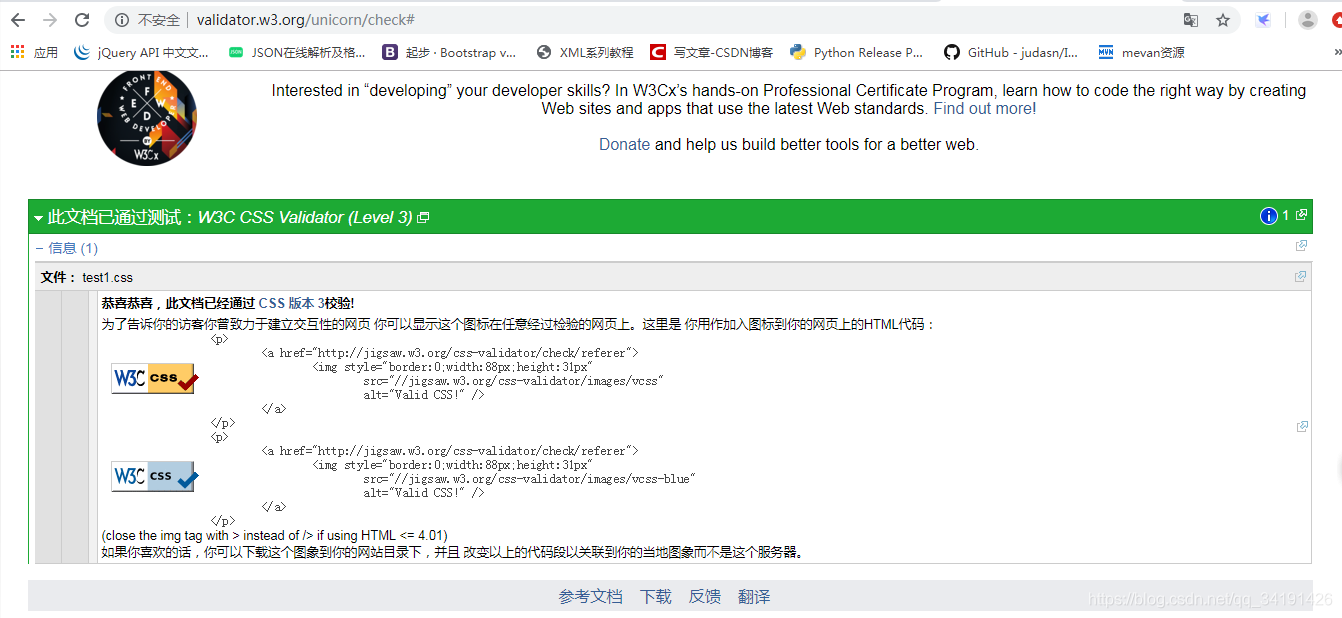The width and height of the screenshot is (1342, 618).
Task: Open XML tutorial series bookmark
Action: pos(585,52)
